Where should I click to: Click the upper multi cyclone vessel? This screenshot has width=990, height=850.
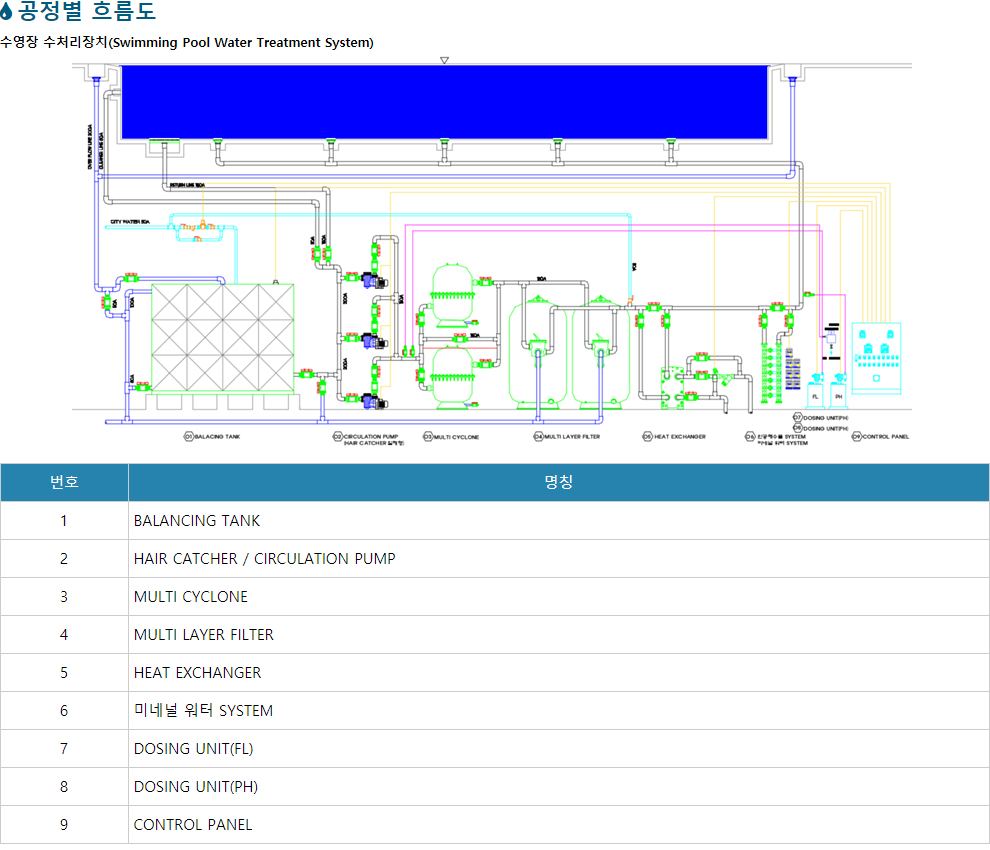[452, 296]
